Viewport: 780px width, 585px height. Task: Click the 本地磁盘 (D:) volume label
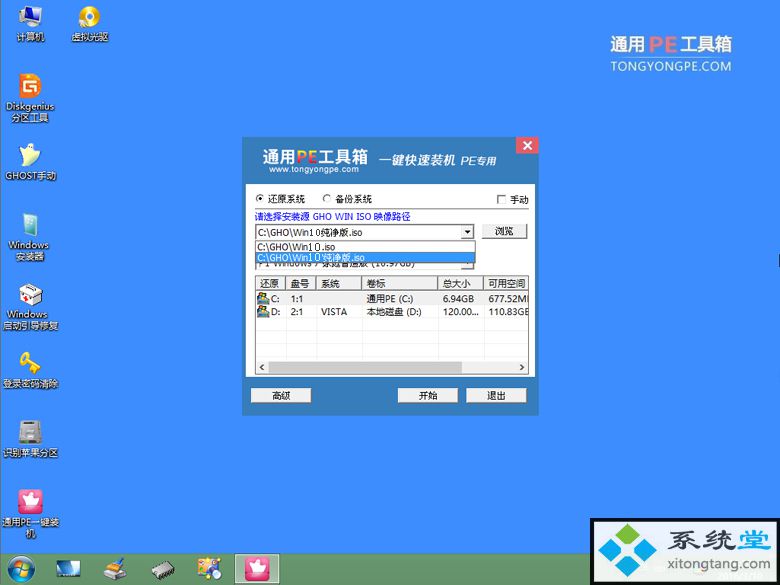[393, 312]
